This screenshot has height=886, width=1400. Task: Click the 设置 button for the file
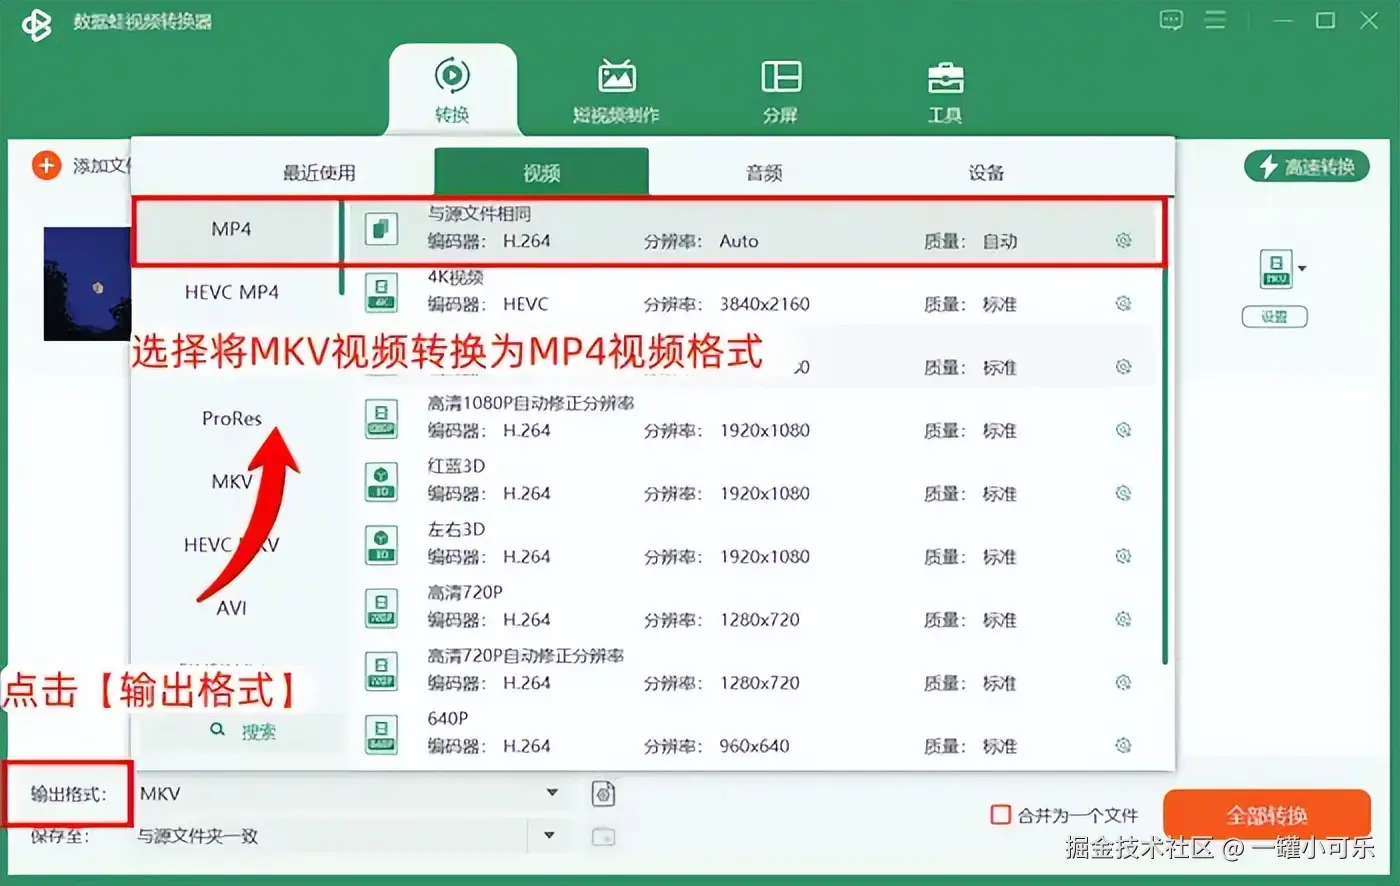tap(1274, 317)
